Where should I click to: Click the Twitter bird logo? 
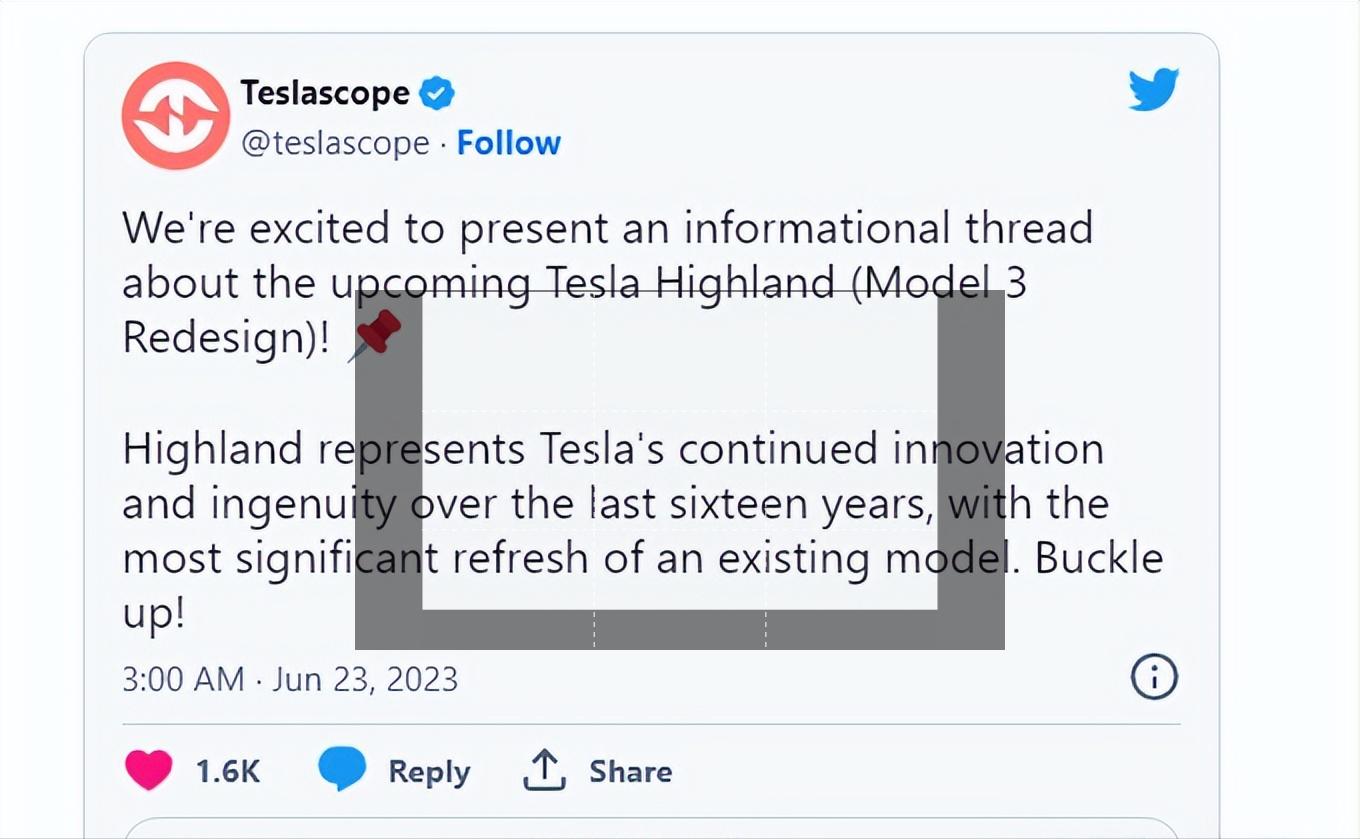(x=1154, y=90)
